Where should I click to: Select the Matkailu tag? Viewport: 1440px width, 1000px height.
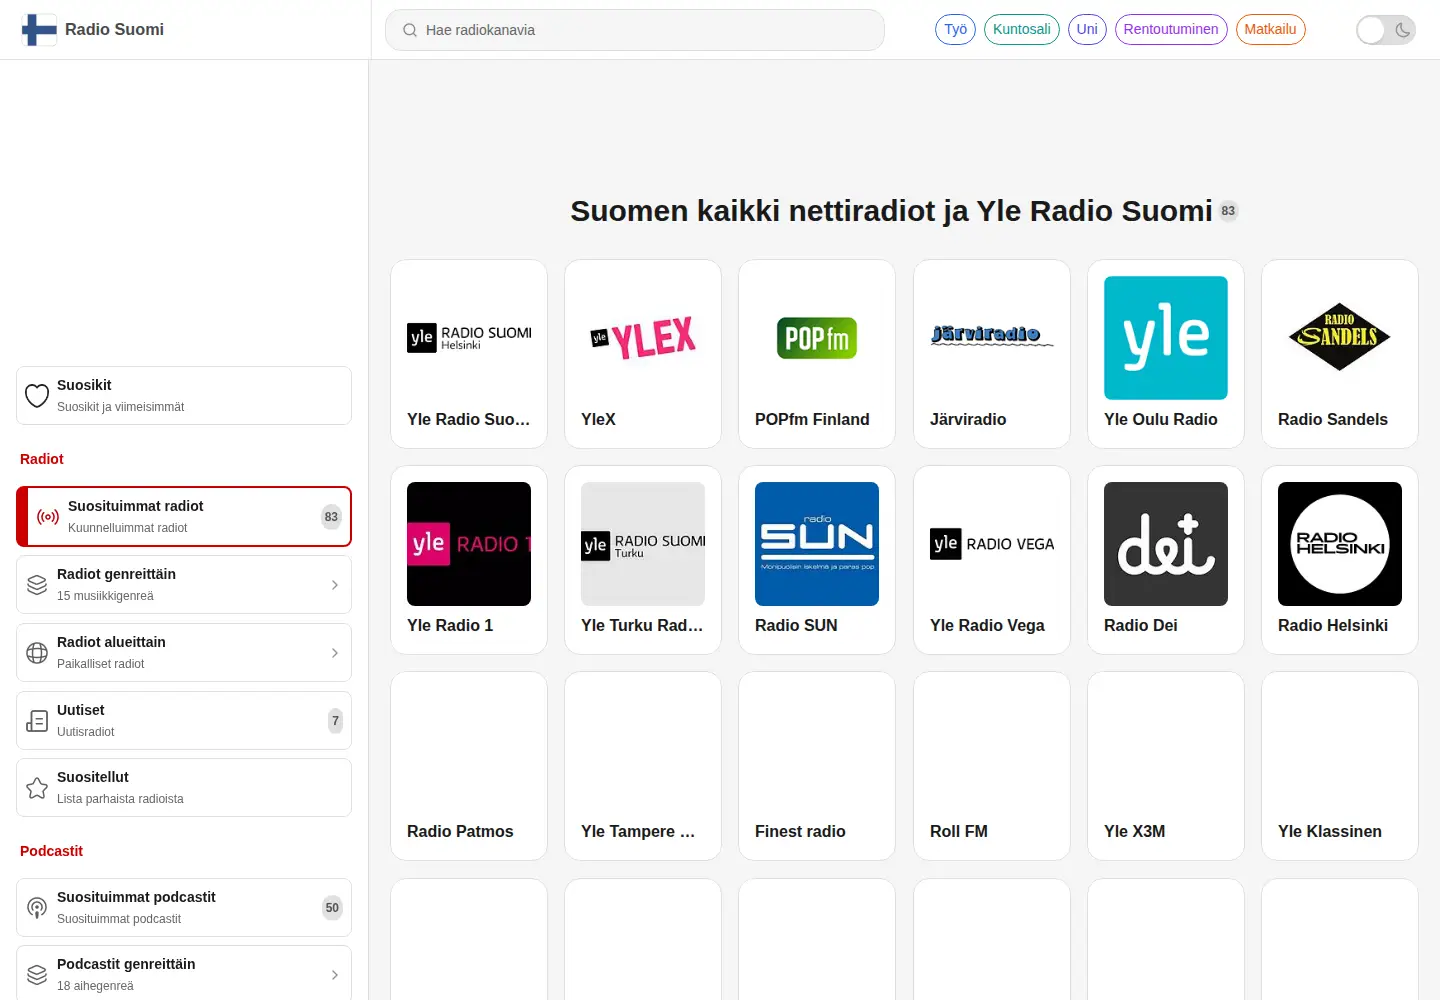(1270, 29)
